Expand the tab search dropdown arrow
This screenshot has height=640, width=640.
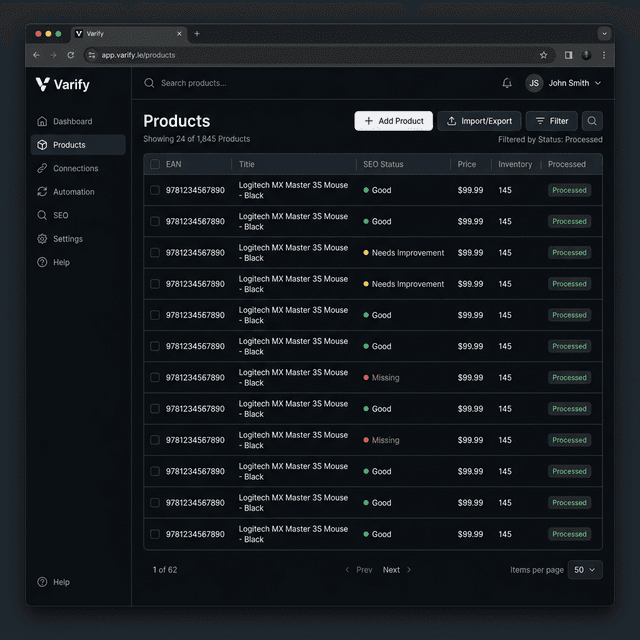coord(604,33)
